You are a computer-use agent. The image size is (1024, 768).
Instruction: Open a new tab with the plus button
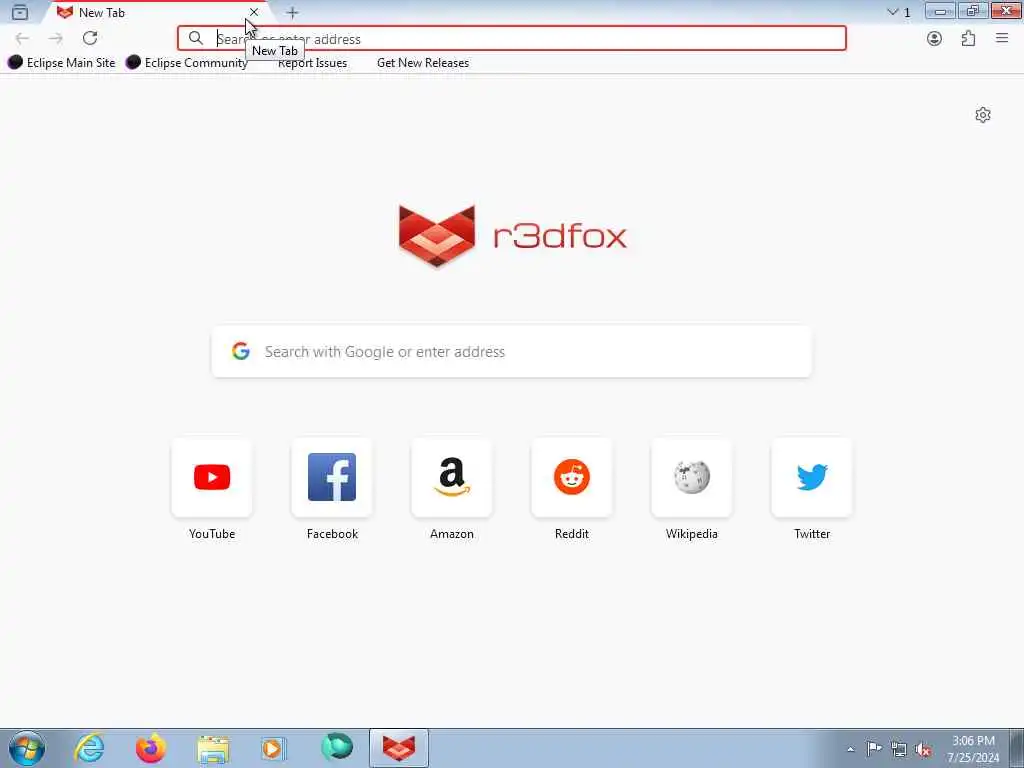[x=292, y=12]
